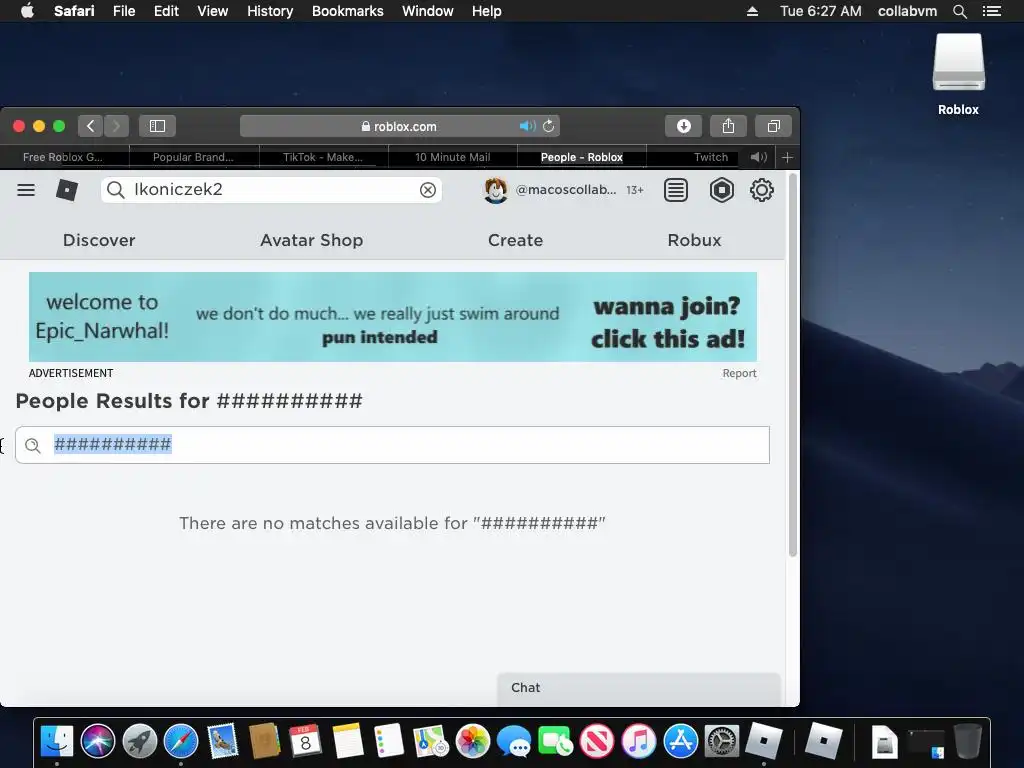The image size is (1024, 768).
Task: Reload the roblox.com page
Action: click(x=549, y=126)
